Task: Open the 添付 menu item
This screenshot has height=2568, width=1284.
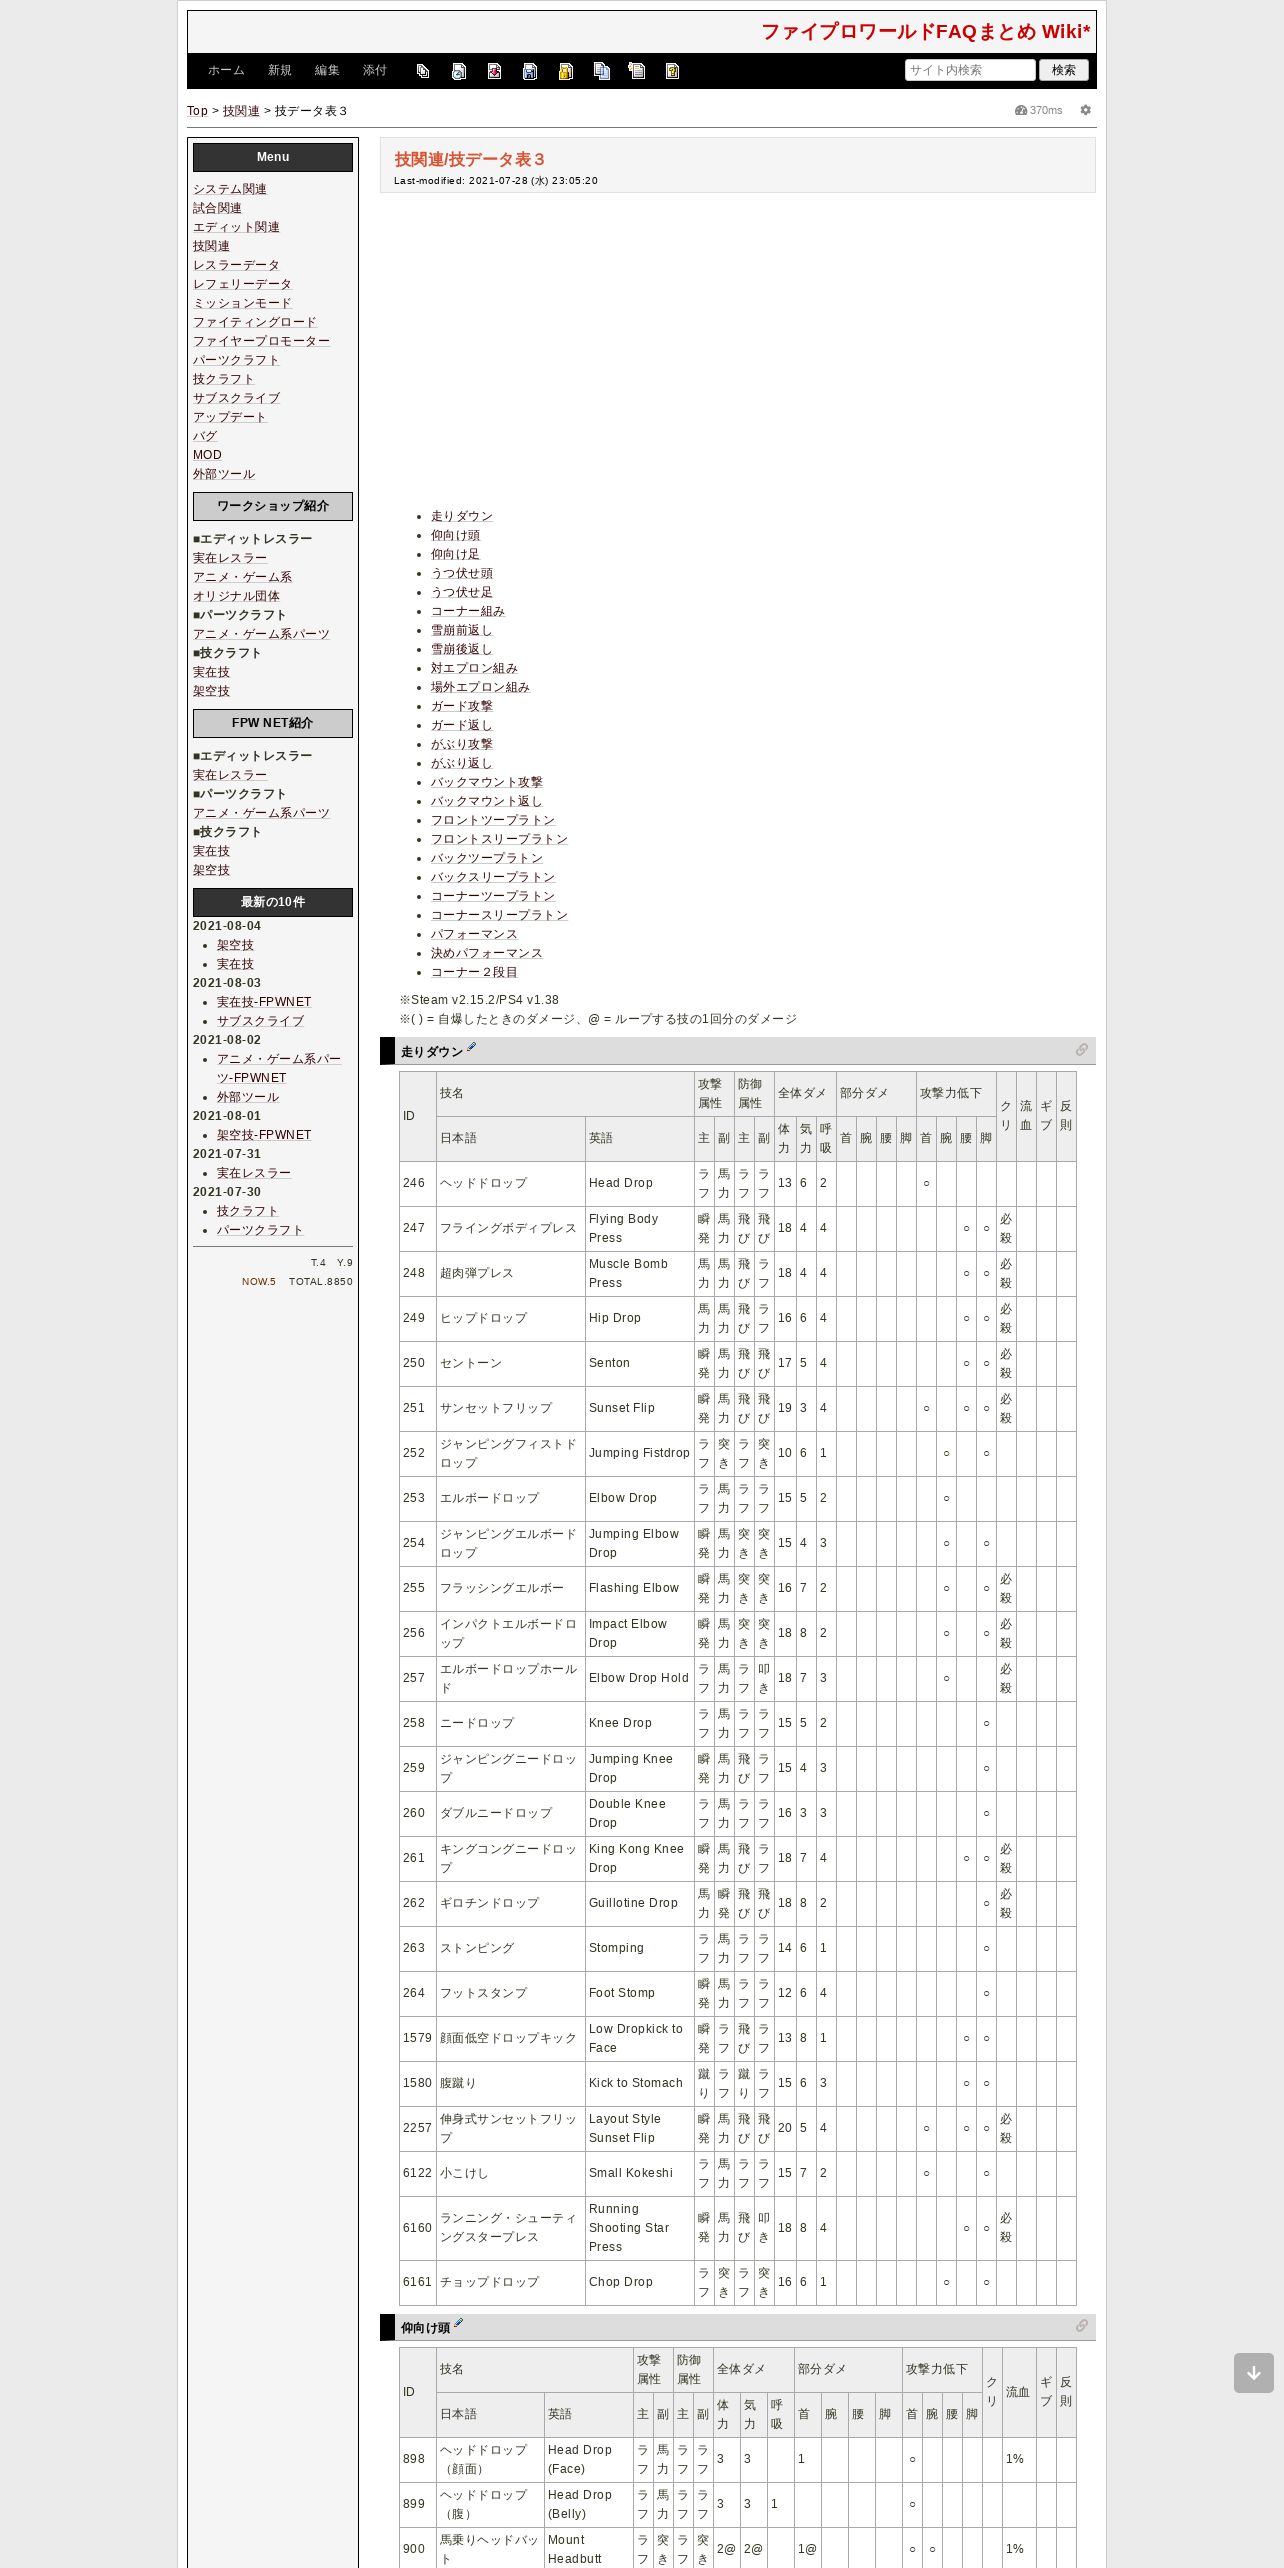Action: coord(375,71)
